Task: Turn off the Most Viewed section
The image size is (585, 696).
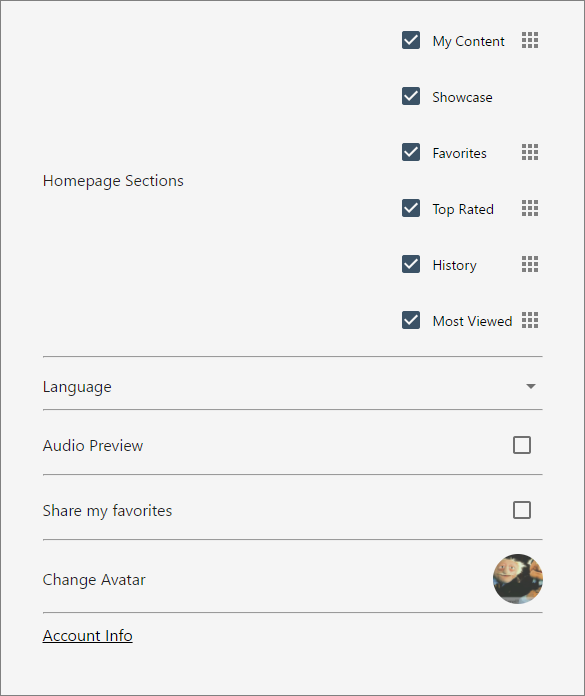Action: pyautogui.click(x=411, y=320)
